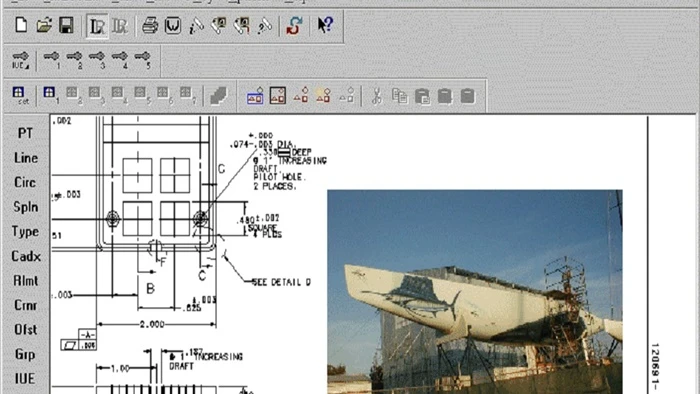Screen dimensions: 700x394
Task: Choose the Spln side menu entry
Action: coord(25,207)
